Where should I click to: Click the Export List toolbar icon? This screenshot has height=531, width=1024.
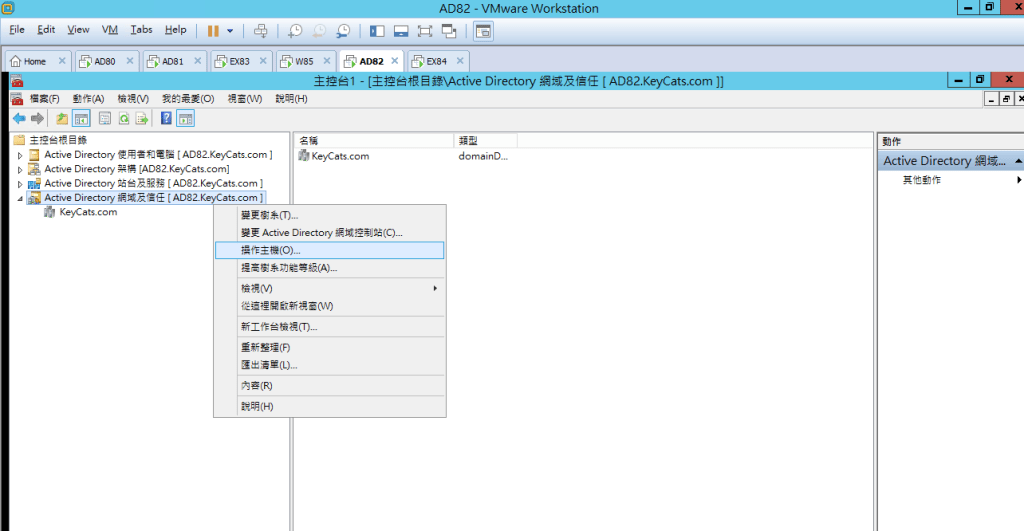(x=142, y=118)
